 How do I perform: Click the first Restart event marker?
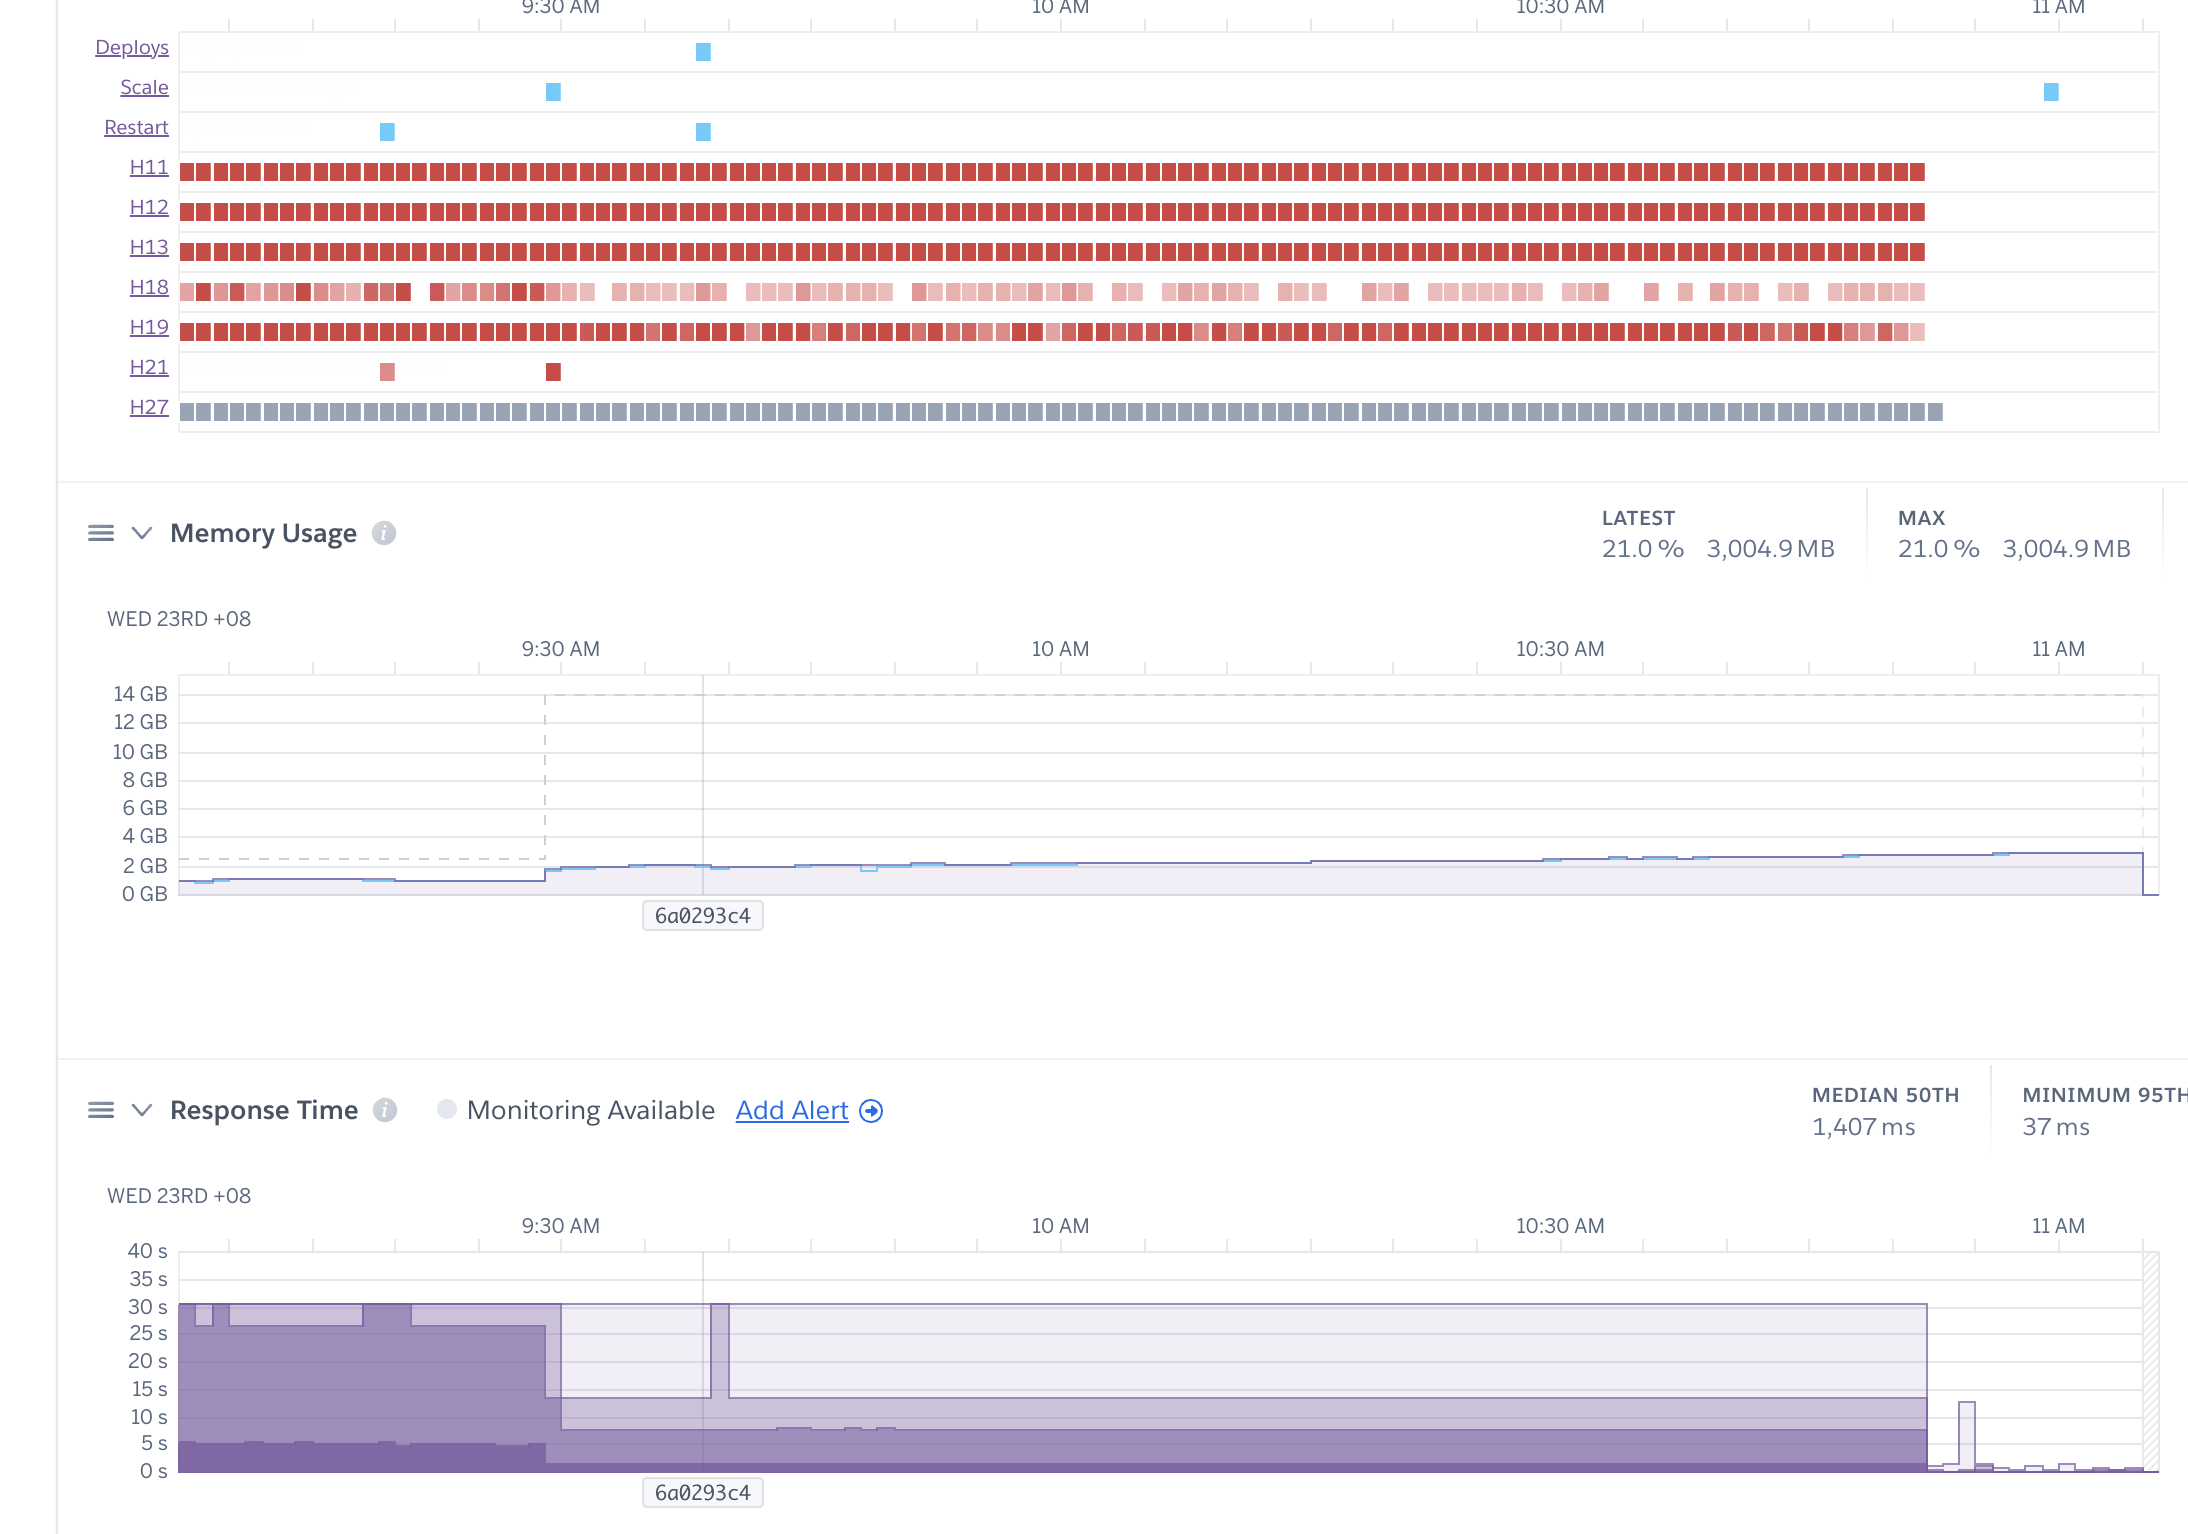[387, 132]
